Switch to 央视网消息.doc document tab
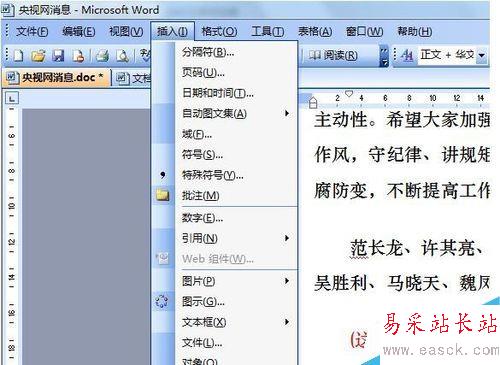The height and width of the screenshot is (365, 500). pyautogui.click(x=56, y=77)
